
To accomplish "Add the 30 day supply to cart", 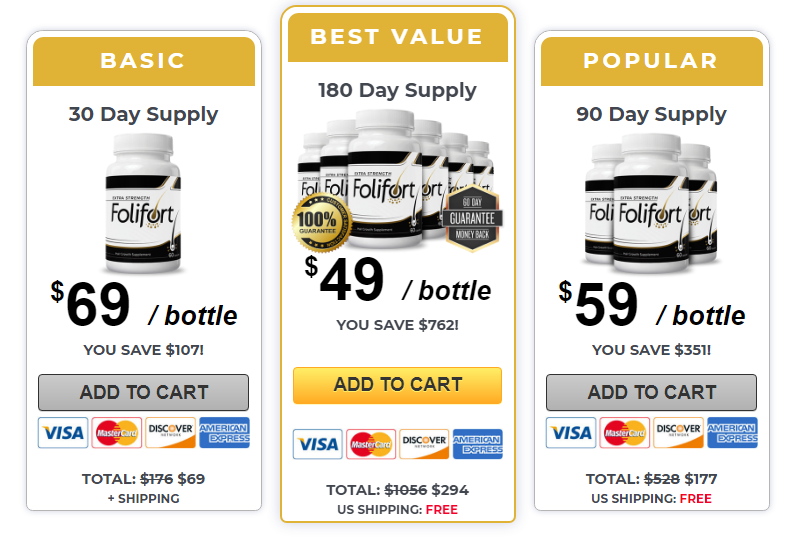I will [x=144, y=392].
